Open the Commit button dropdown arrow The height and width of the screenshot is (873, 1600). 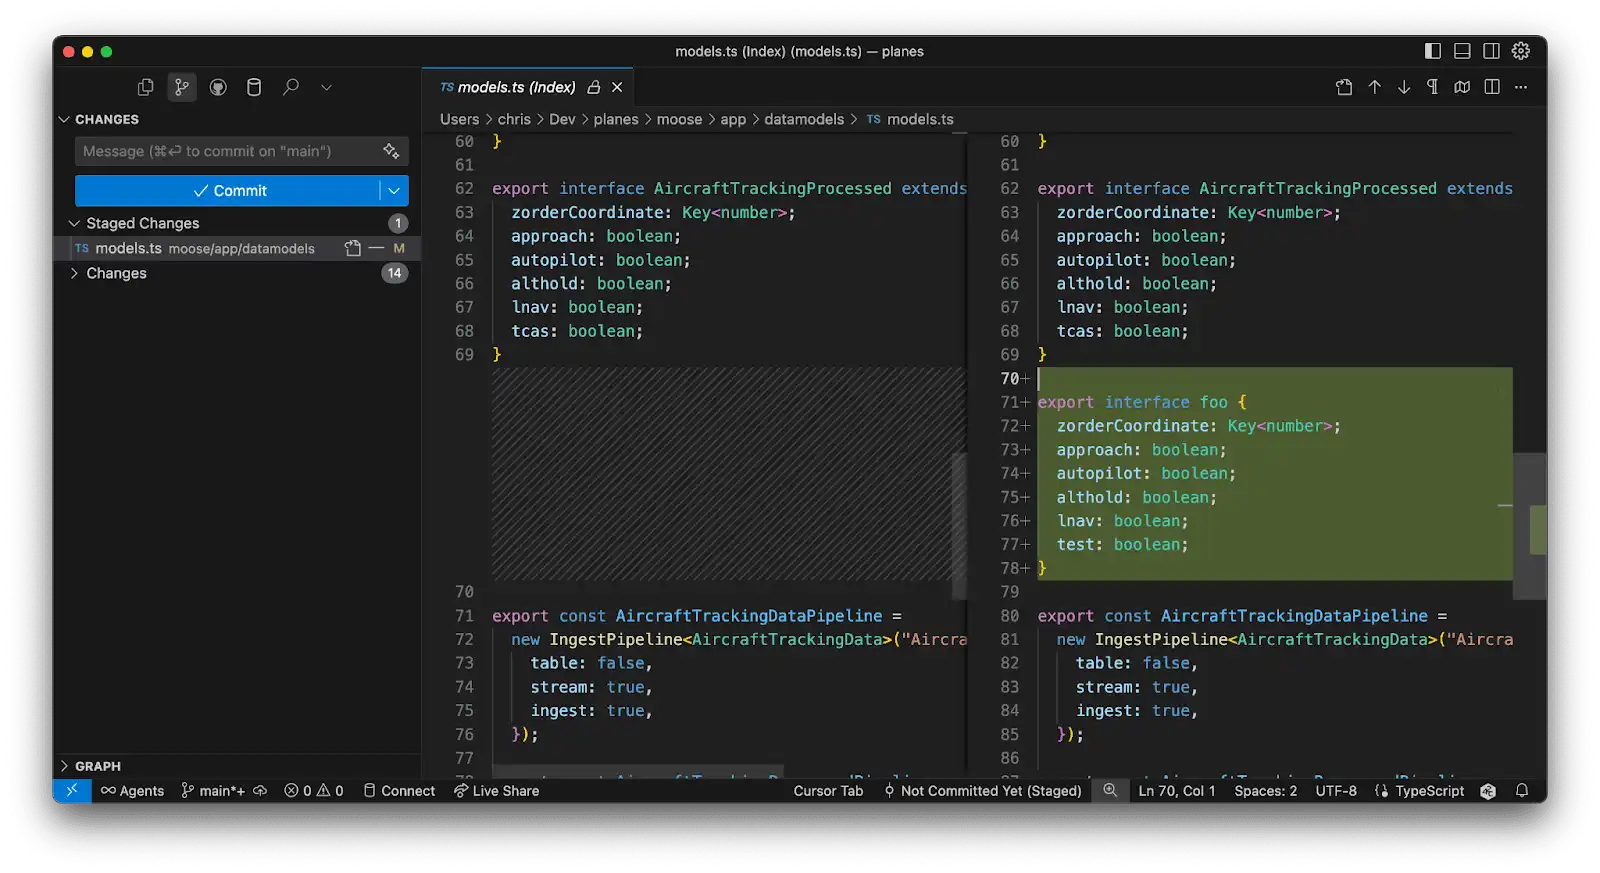[x=394, y=191]
